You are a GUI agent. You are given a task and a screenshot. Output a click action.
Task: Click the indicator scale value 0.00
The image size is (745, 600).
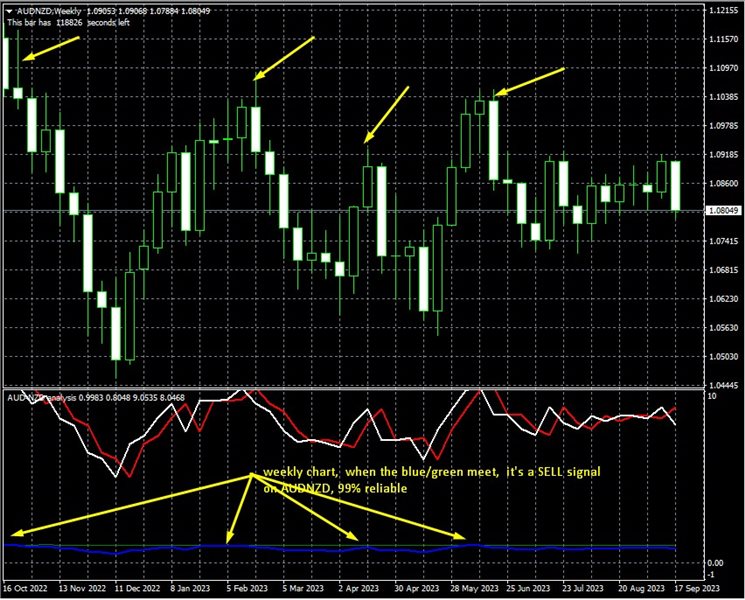pyautogui.click(x=716, y=563)
